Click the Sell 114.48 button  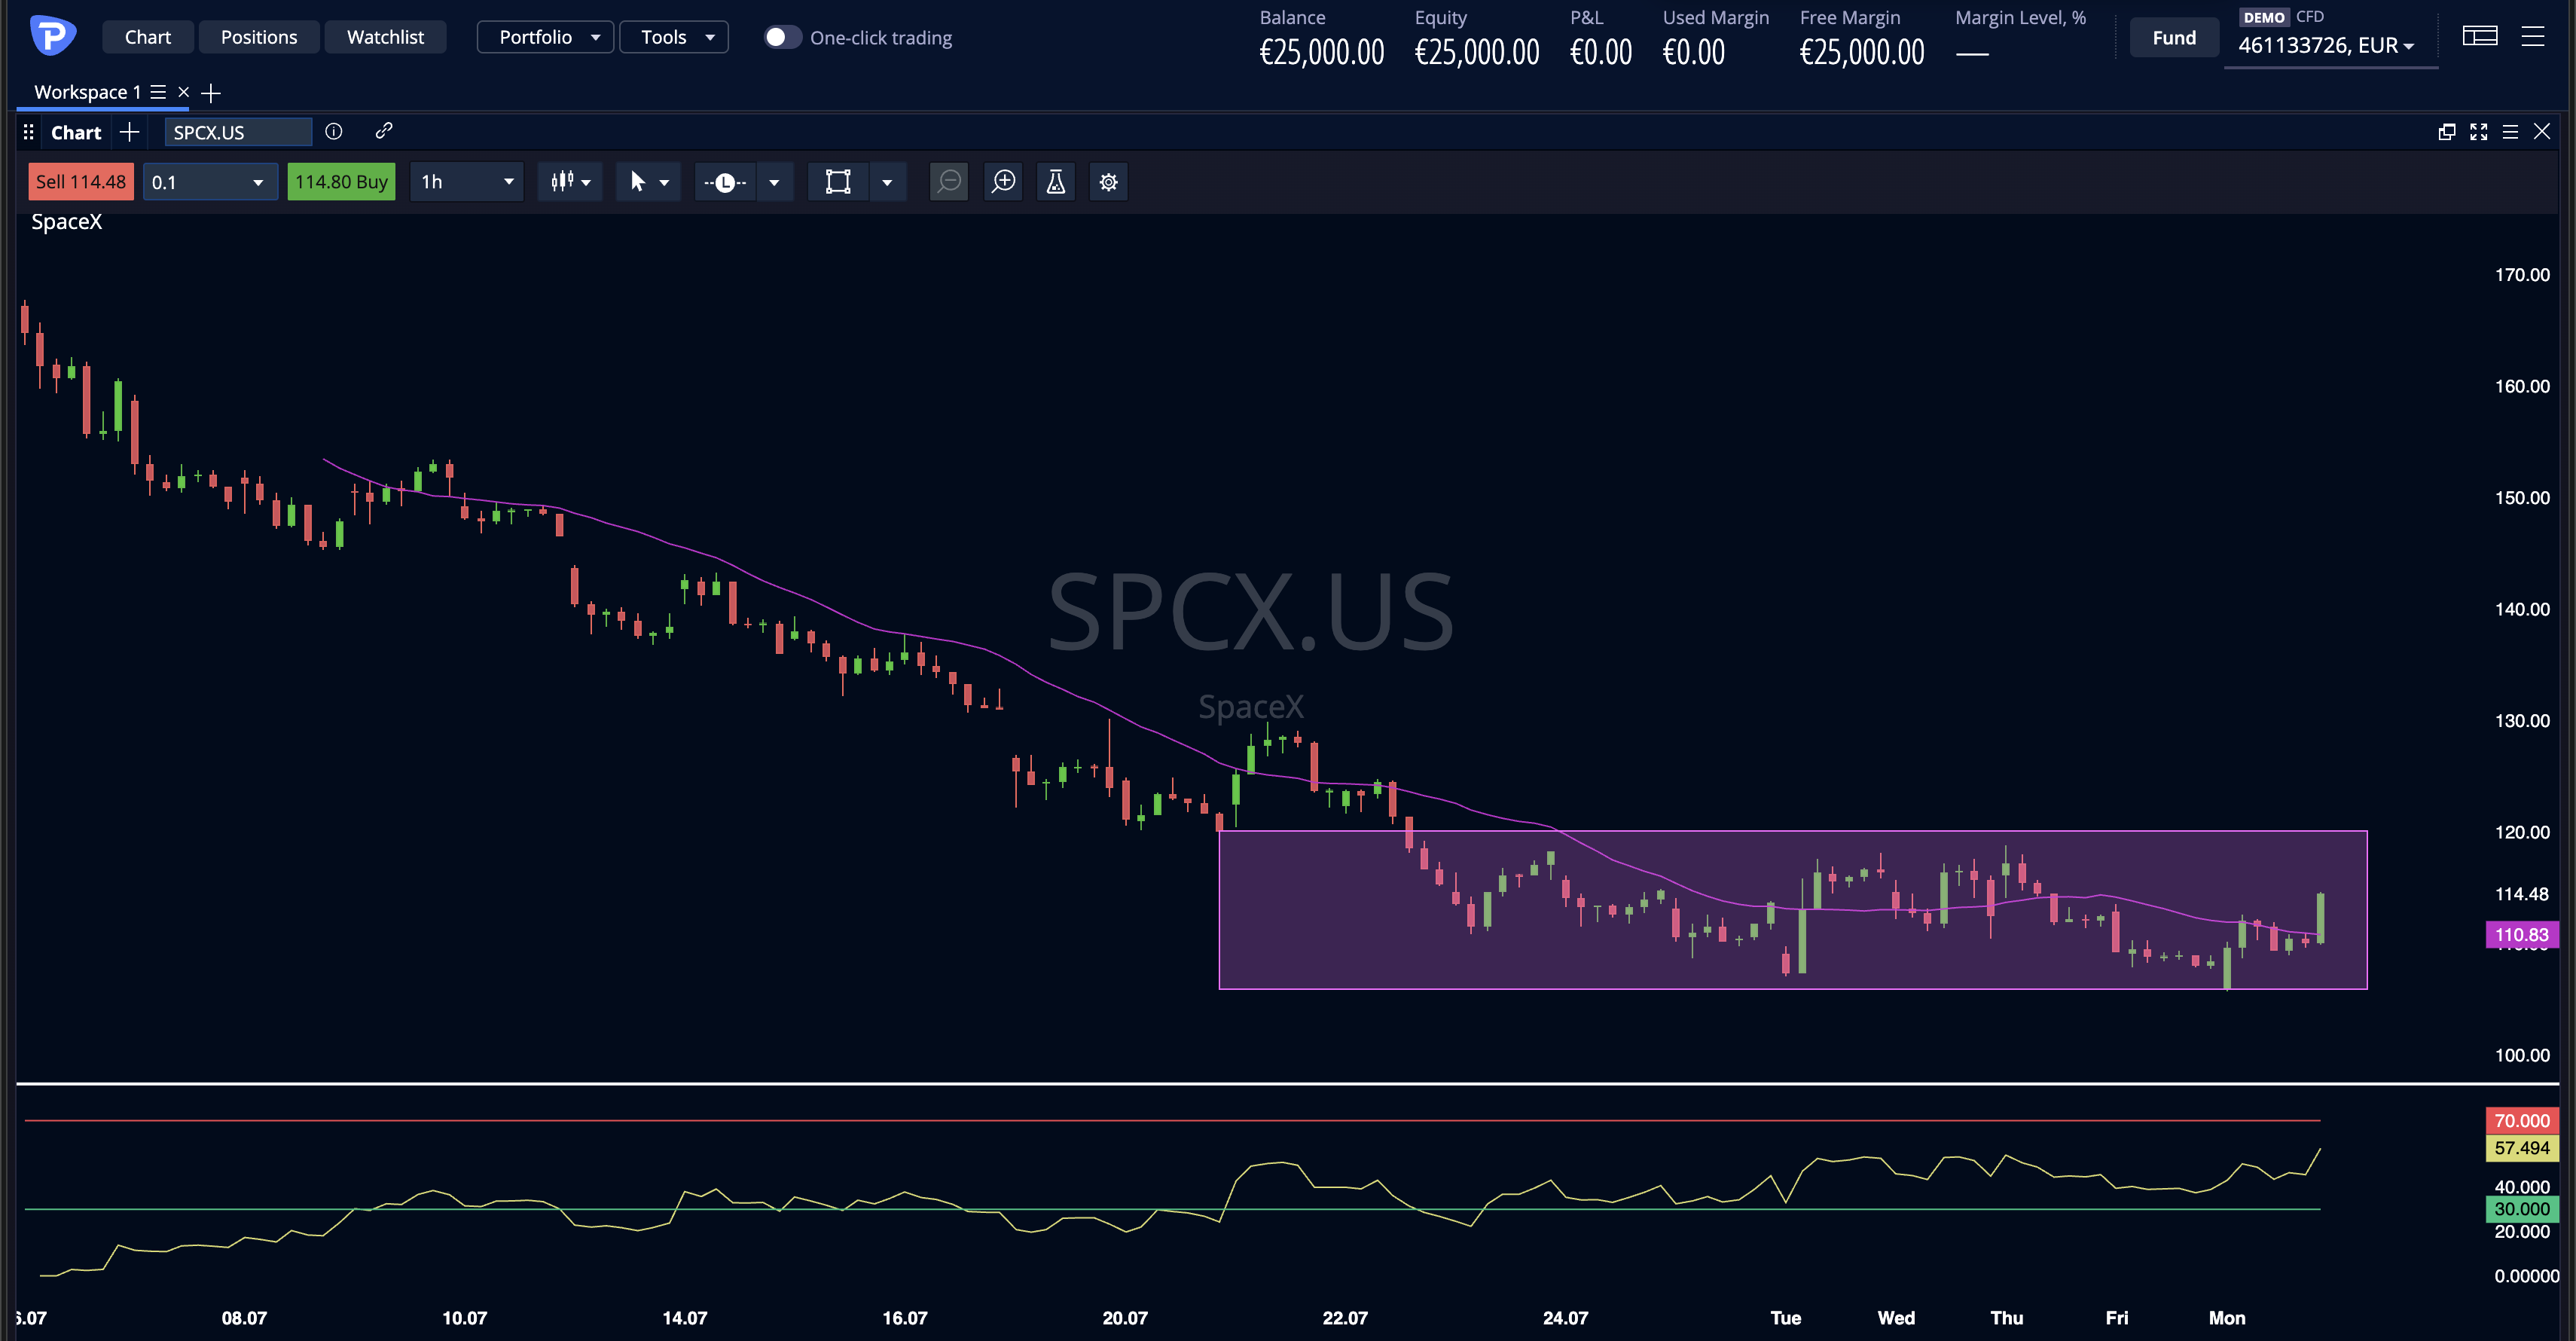81,181
